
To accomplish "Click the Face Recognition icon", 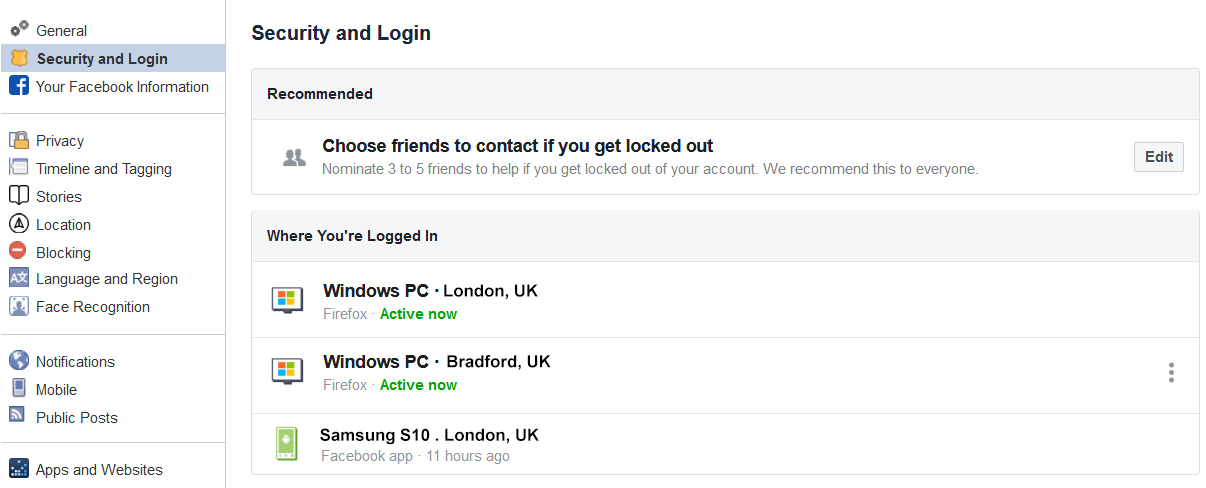I will [x=19, y=306].
